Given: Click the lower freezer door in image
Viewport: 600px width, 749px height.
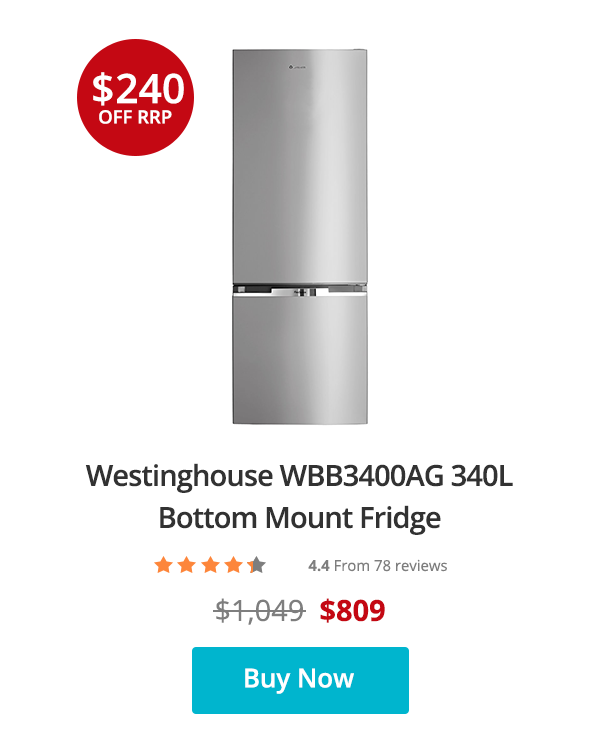Looking at the screenshot, I should click(x=300, y=359).
